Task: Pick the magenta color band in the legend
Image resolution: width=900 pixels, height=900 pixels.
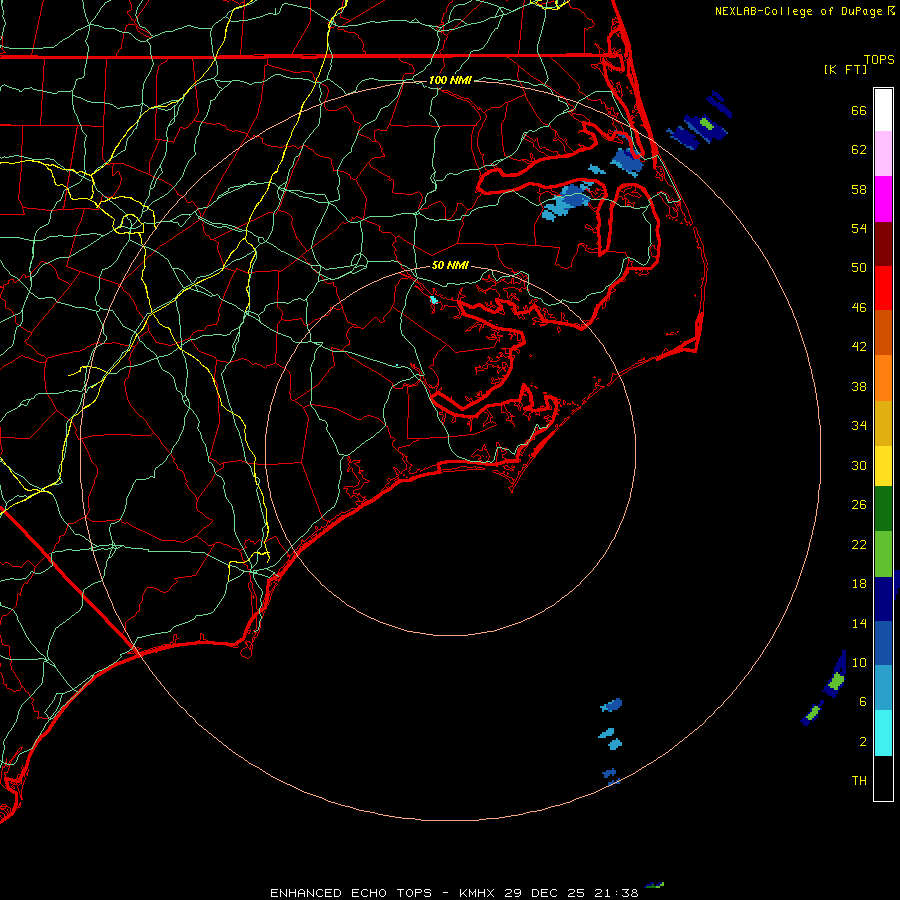Action: [x=883, y=199]
